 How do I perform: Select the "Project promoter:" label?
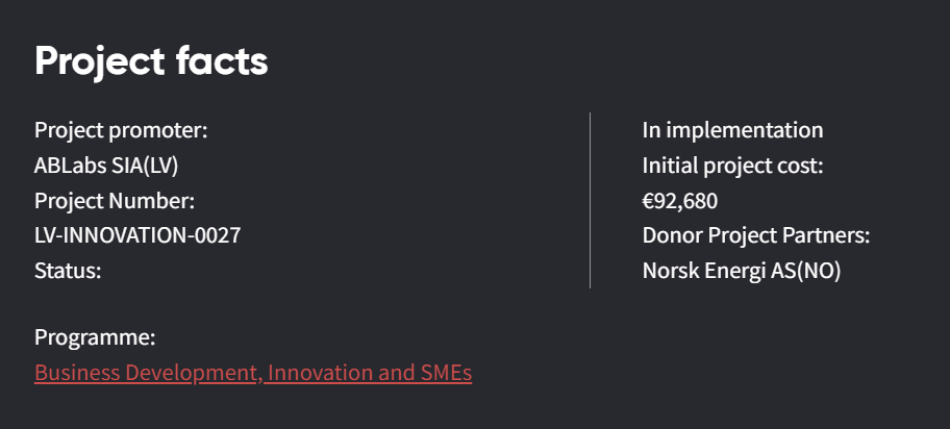click(x=121, y=130)
